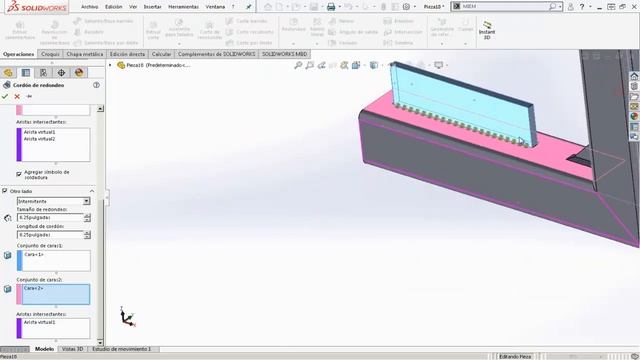
Task: Click the Longitud de cordón value field
Action: [50, 235]
